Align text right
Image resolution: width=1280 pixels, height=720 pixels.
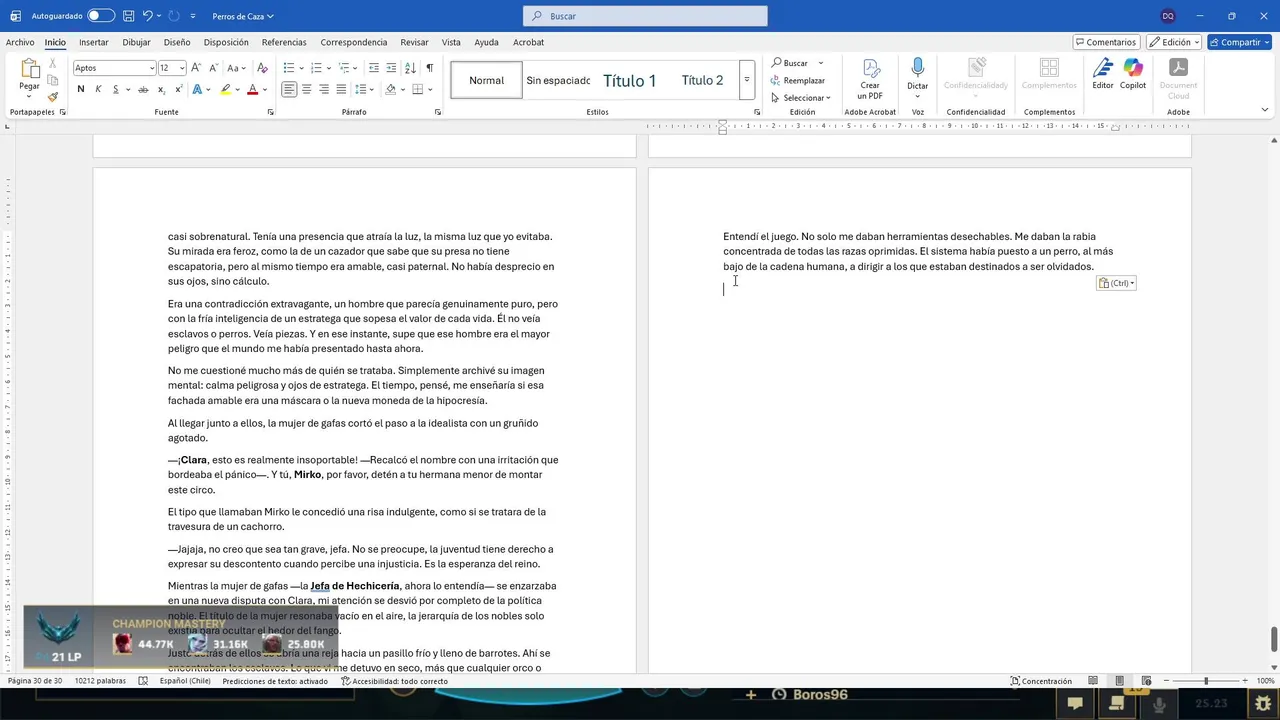pyautogui.click(x=324, y=89)
